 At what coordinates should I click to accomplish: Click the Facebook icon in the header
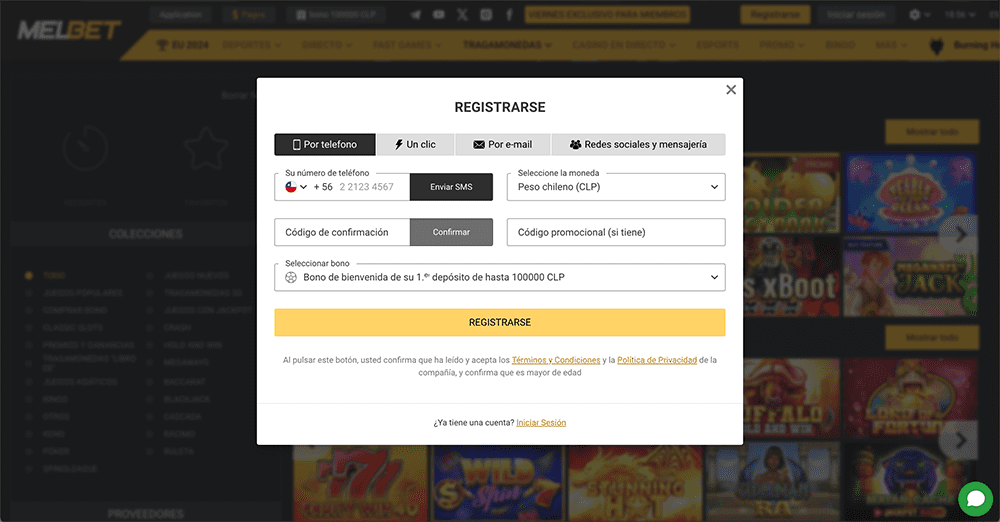click(x=510, y=15)
